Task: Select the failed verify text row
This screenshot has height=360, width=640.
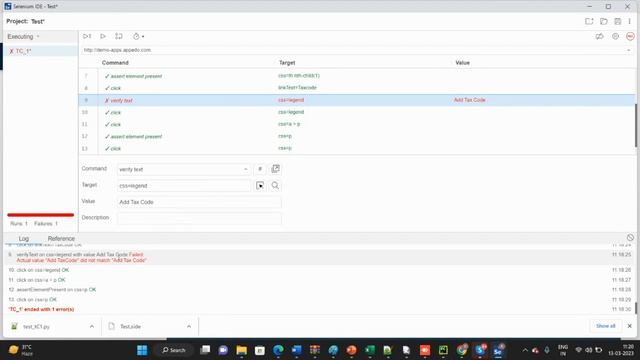Action: [357, 100]
